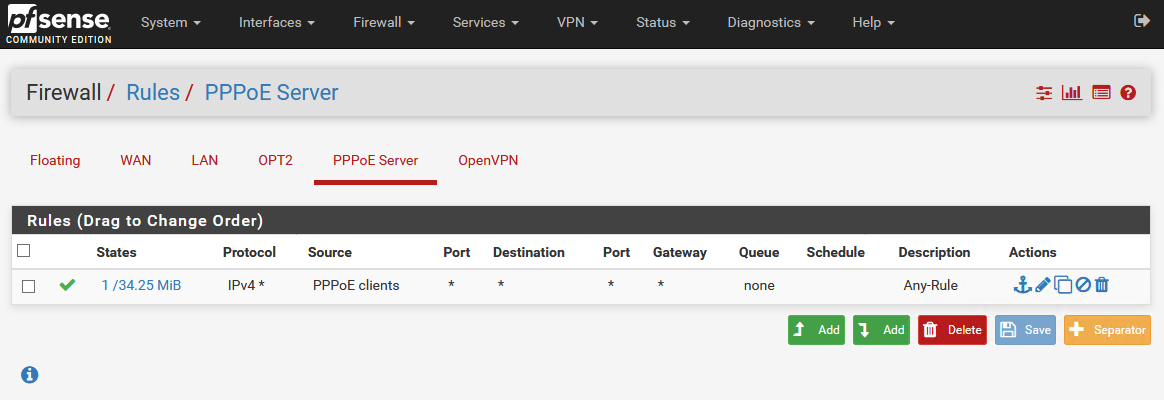Disable the Any-Rule with ban icon
The width and height of the screenshot is (1164, 400).
point(1083,285)
